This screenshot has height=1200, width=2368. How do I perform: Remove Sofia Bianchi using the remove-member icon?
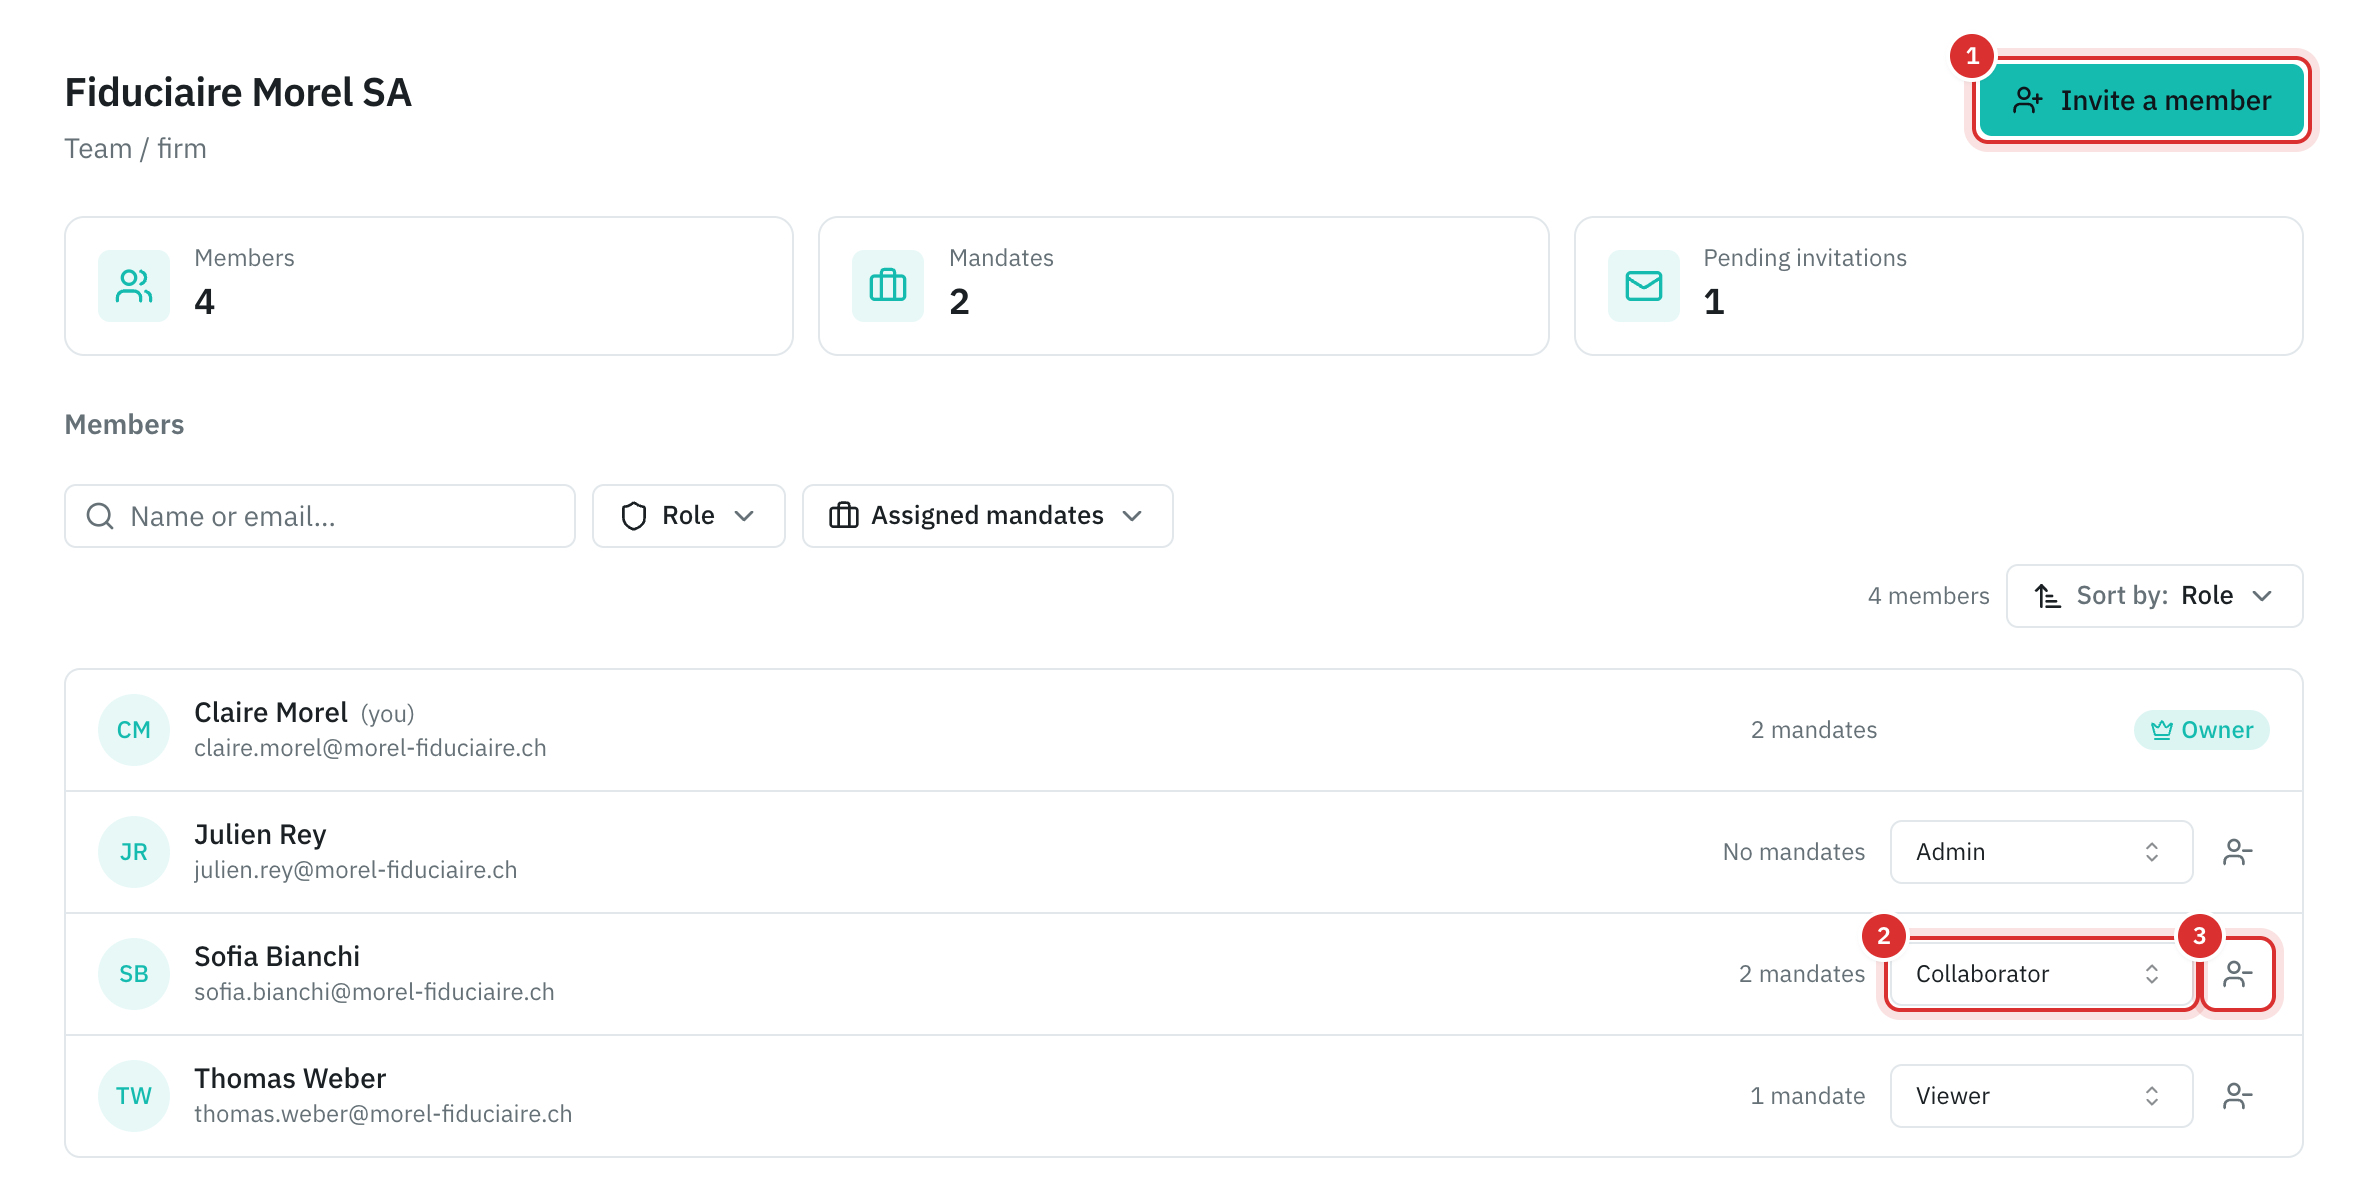point(2238,974)
